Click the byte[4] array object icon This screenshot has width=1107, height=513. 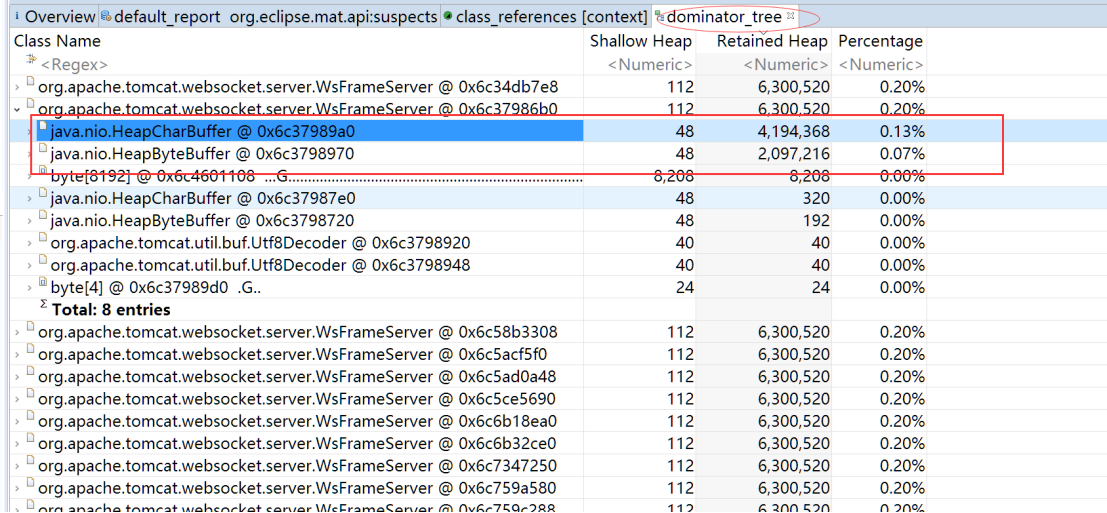pyautogui.click(x=42, y=286)
